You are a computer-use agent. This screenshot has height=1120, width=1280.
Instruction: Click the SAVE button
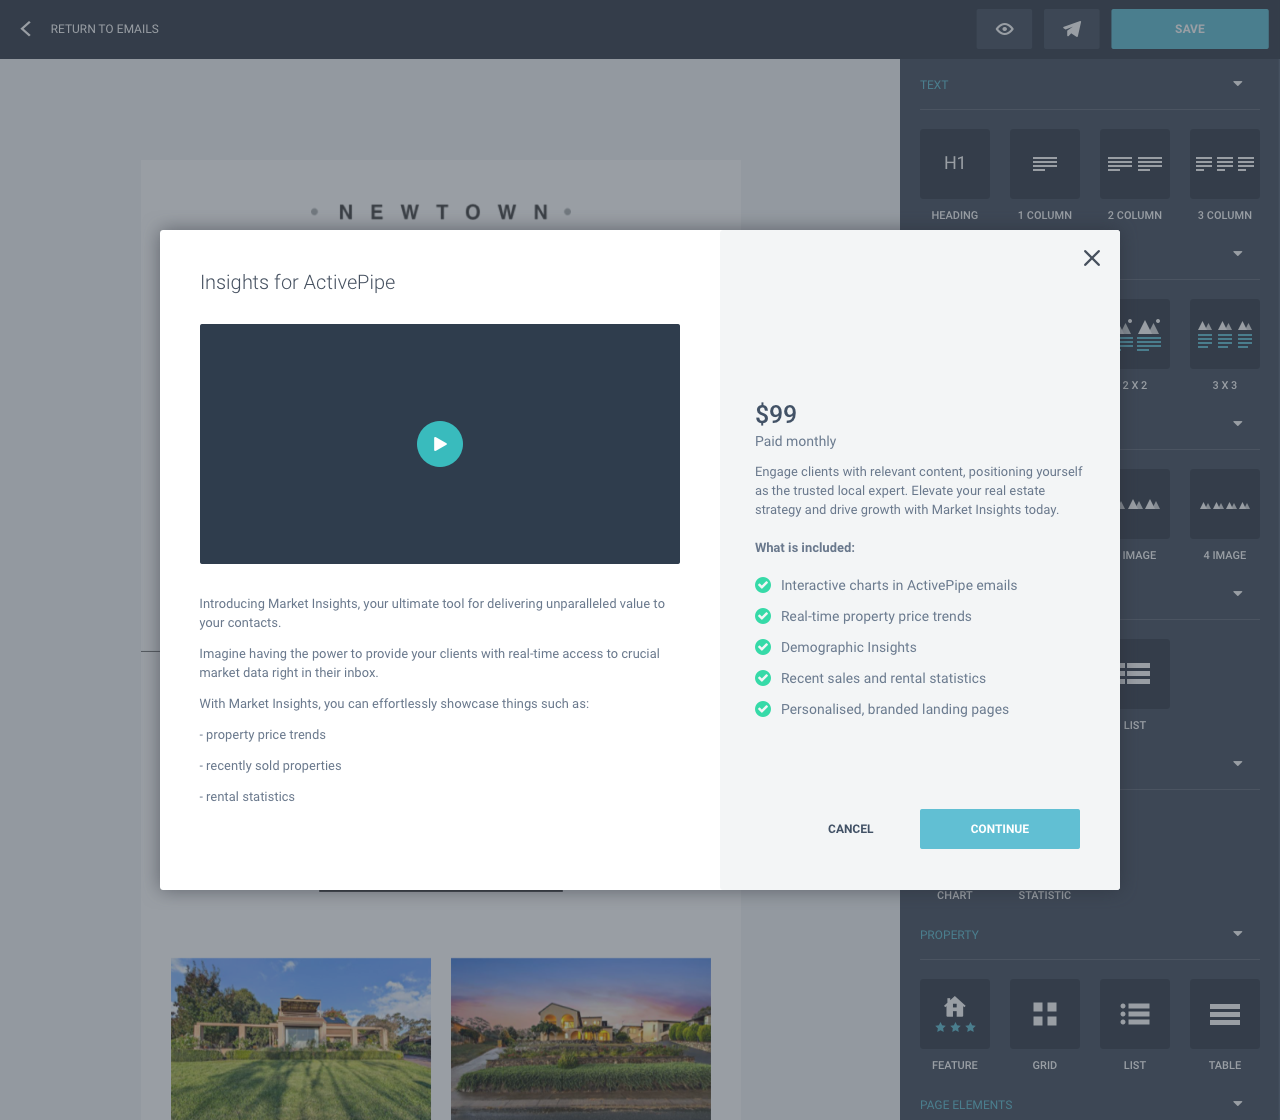pos(1190,29)
